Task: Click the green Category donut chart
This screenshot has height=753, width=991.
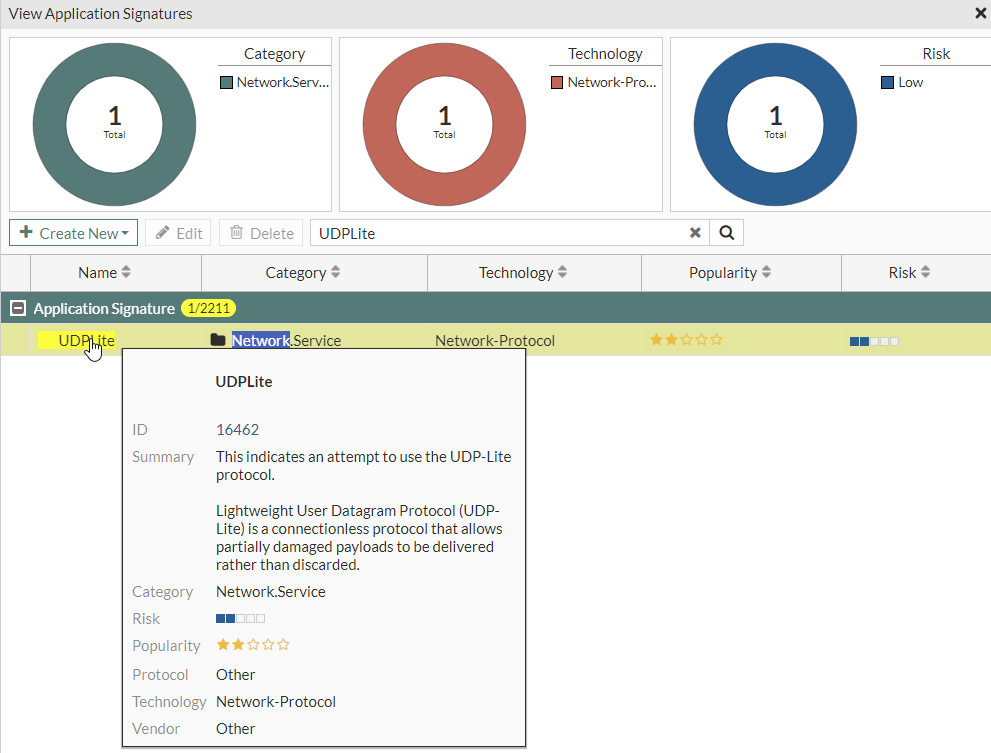Action: pyautogui.click(x=114, y=125)
